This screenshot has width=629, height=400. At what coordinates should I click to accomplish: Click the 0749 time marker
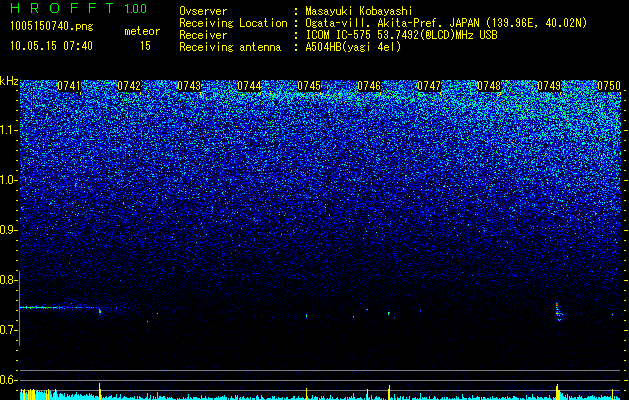pos(549,86)
